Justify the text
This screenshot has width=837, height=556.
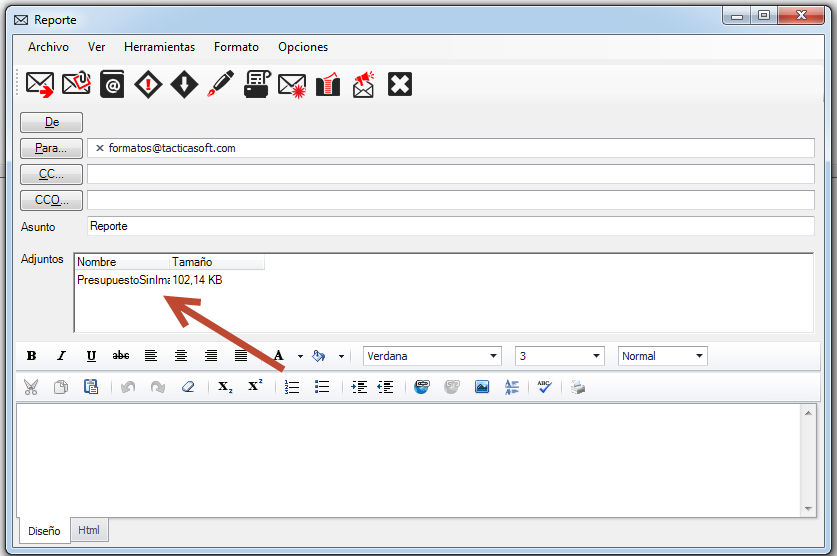click(241, 356)
